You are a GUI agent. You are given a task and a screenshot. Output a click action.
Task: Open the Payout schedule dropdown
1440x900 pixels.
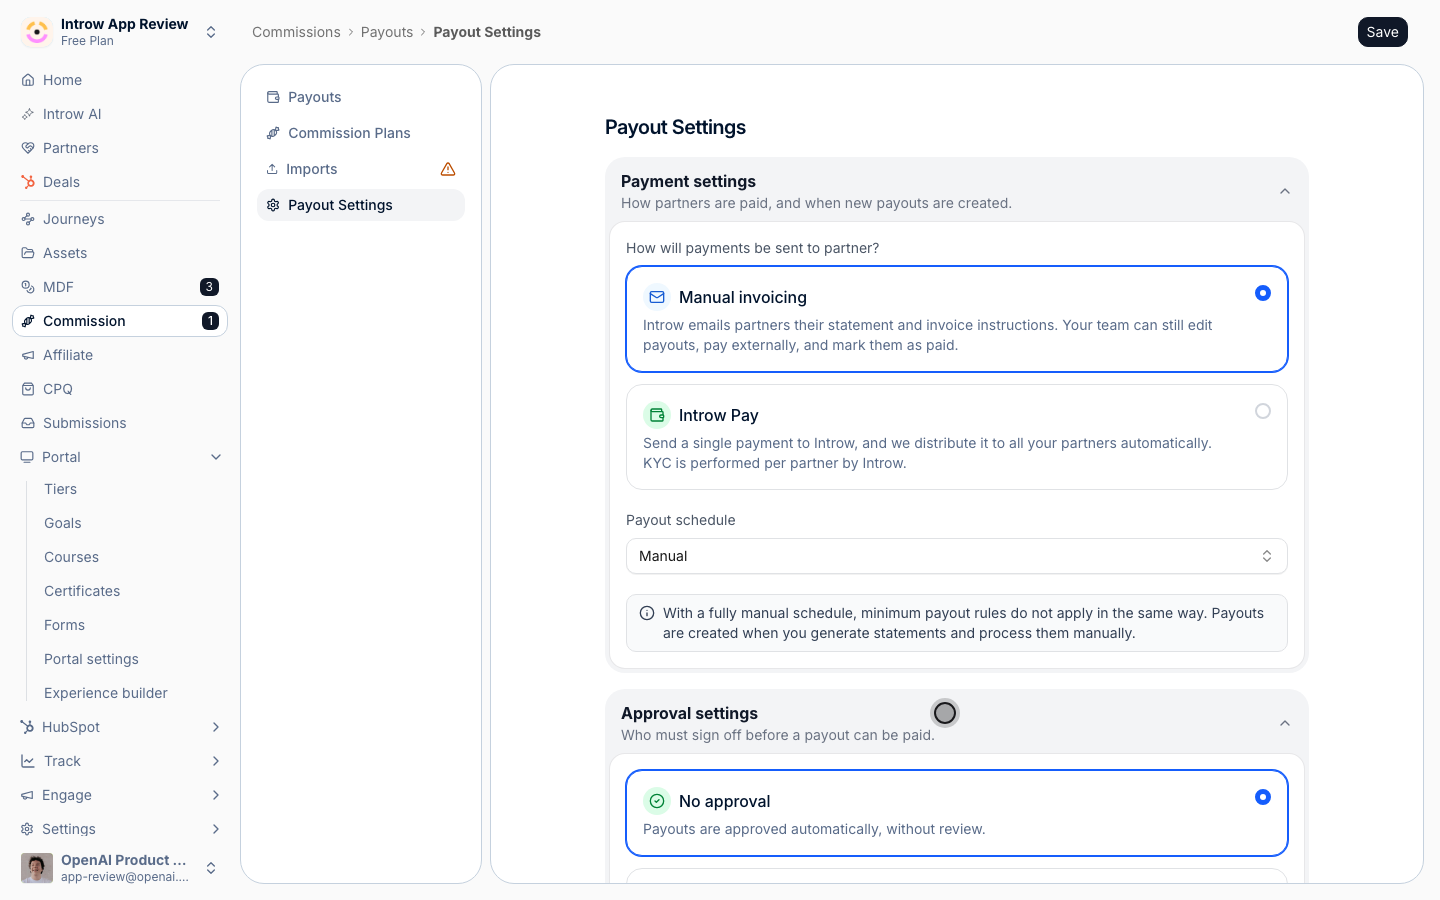coord(957,556)
